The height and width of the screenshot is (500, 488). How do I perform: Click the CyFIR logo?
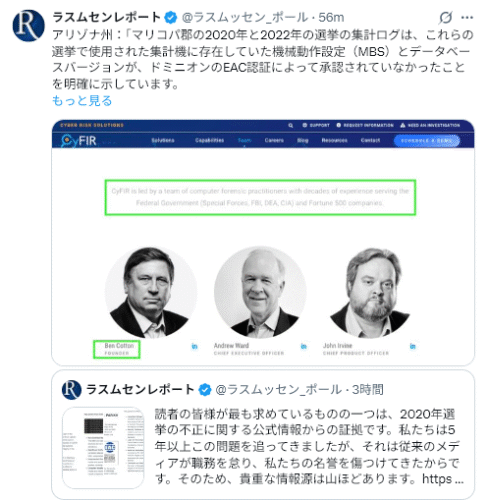pos(79,140)
